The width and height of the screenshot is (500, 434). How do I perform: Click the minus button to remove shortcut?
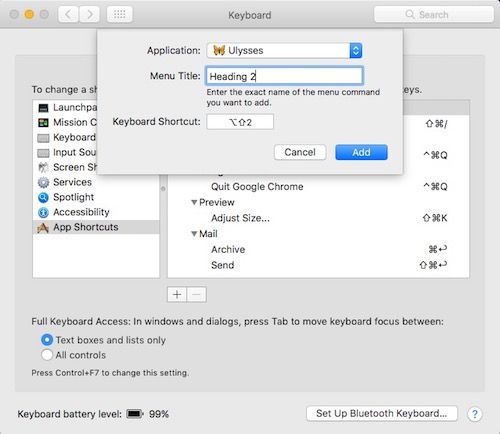click(197, 295)
